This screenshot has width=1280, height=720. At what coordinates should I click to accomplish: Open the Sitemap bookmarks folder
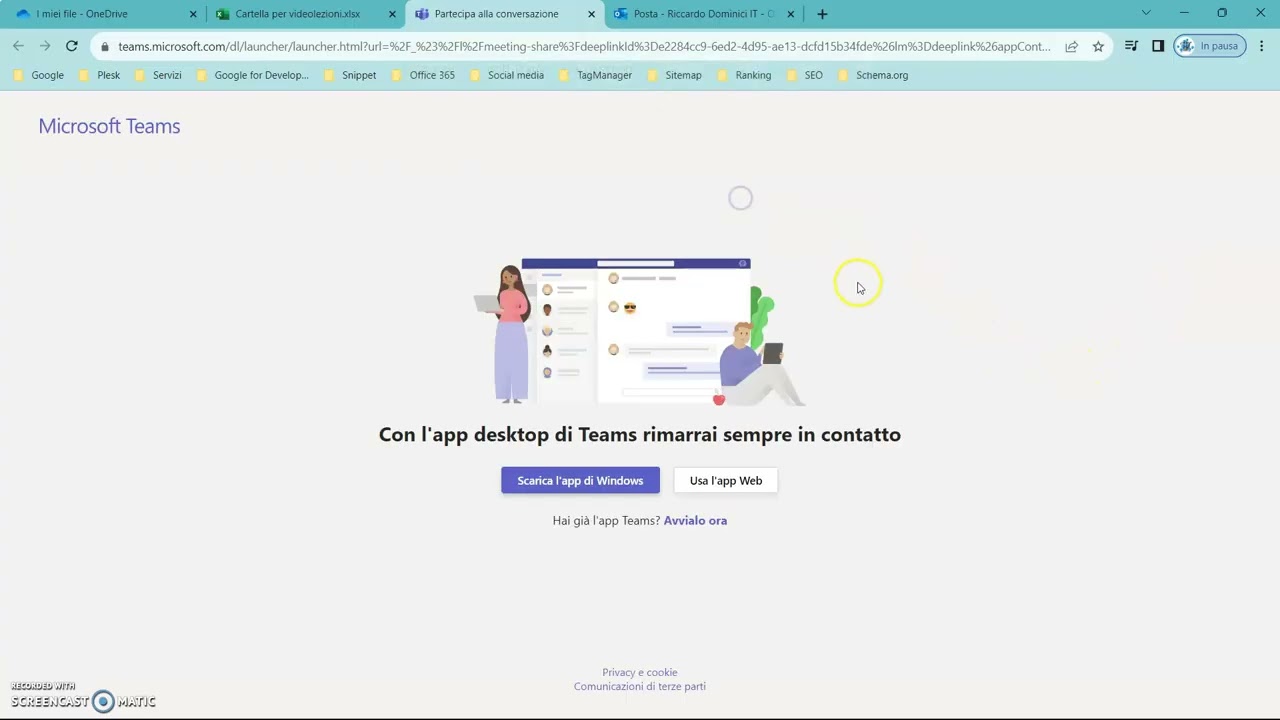[x=674, y=75]
